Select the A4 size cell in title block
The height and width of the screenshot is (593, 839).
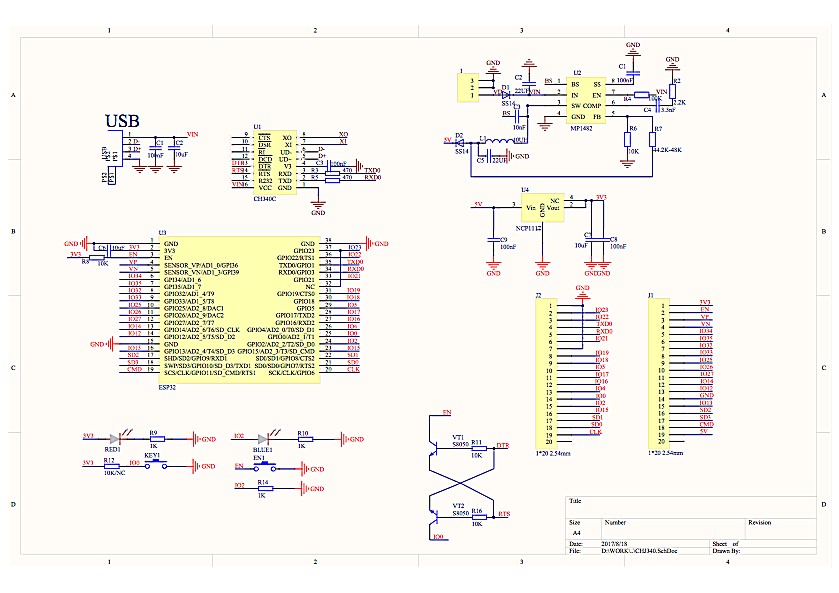coord(576,534)
